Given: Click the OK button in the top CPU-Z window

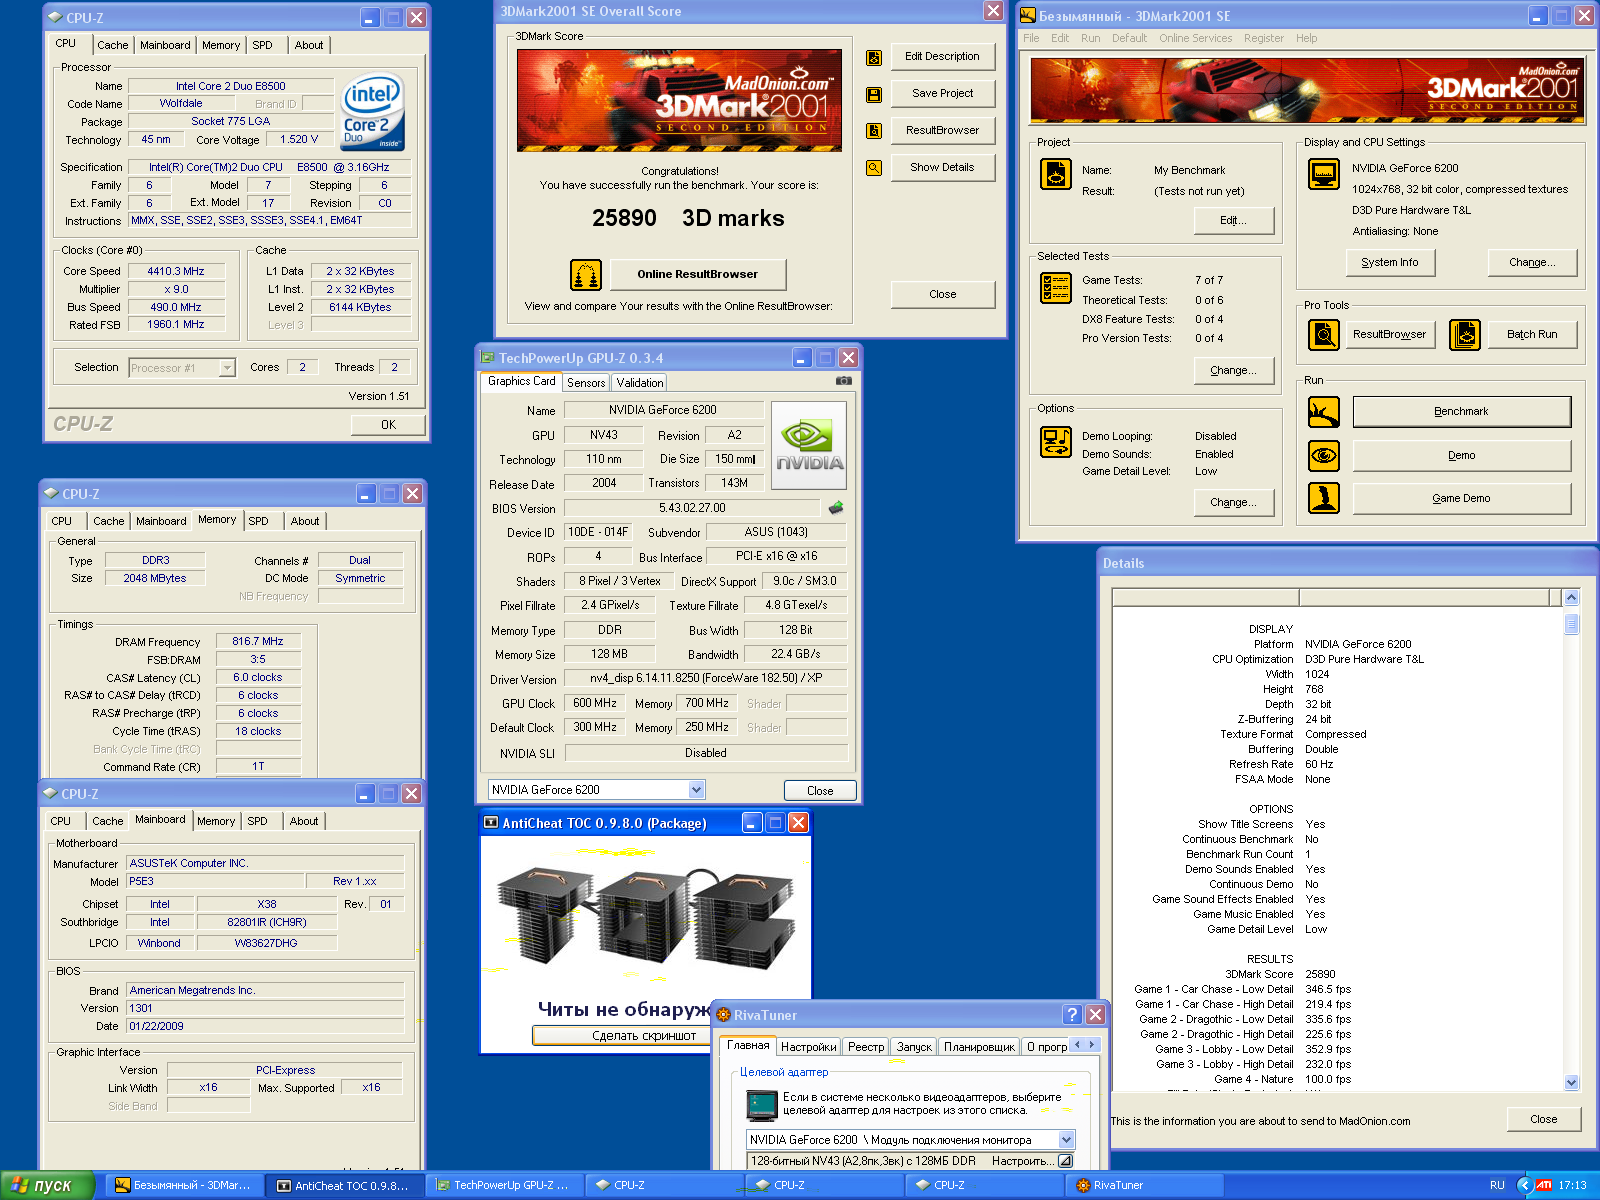Looking at the screenshot, I should (388, 425).
